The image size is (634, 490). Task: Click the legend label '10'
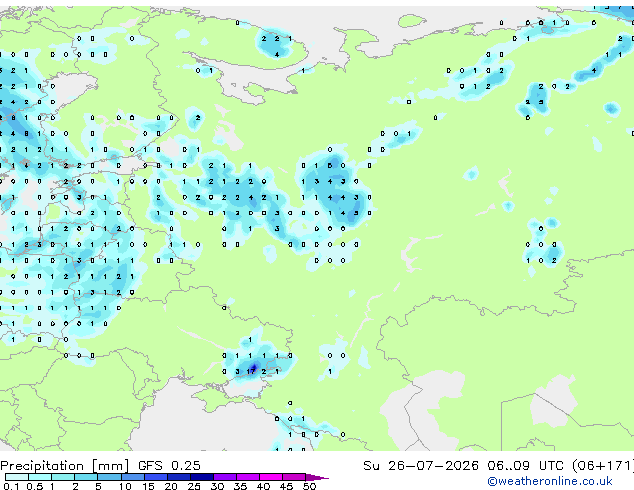[x=125, y=486]
